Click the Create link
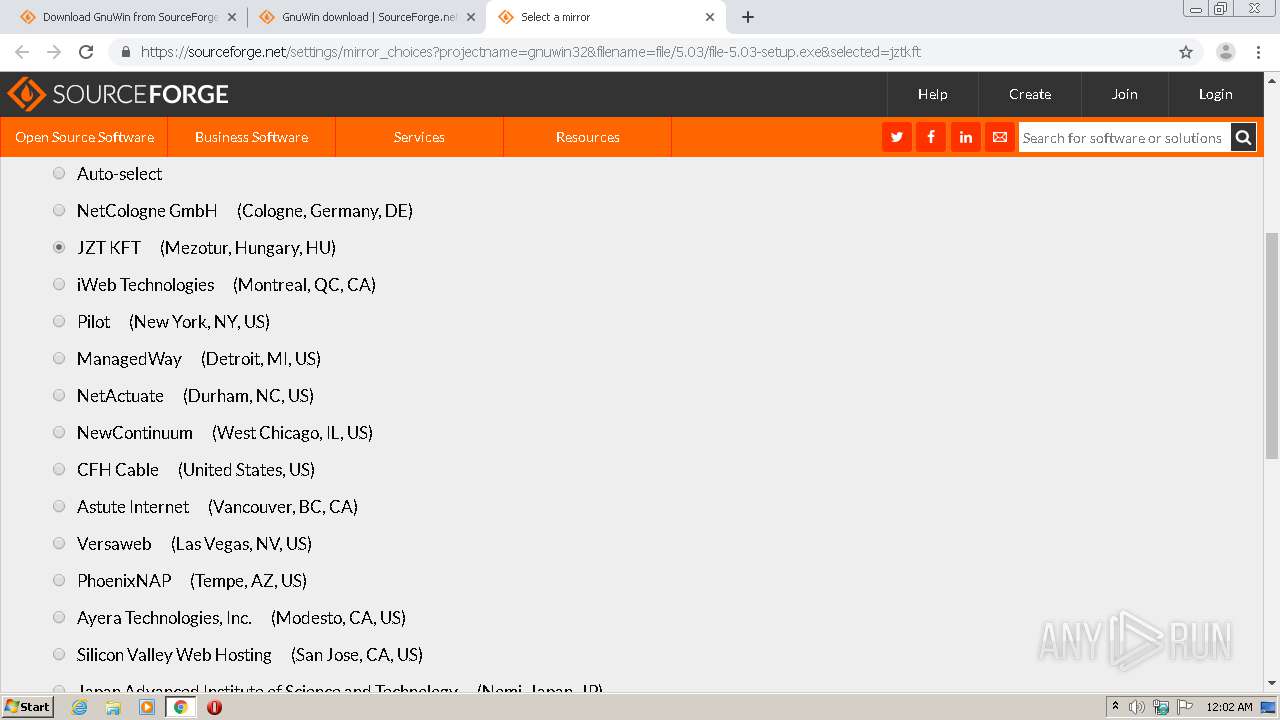 click(1030, 94)
